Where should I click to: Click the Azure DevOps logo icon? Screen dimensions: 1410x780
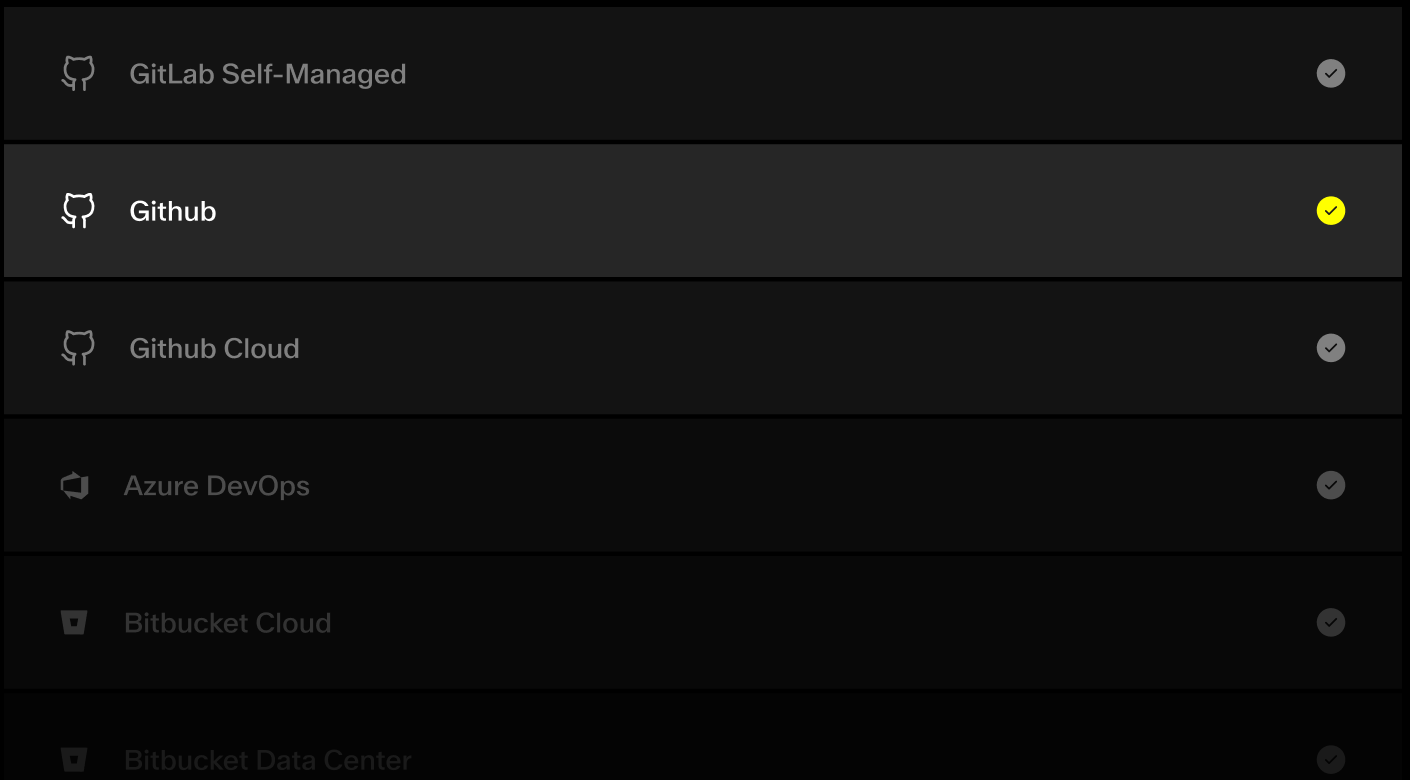click(x=75, y=486)
